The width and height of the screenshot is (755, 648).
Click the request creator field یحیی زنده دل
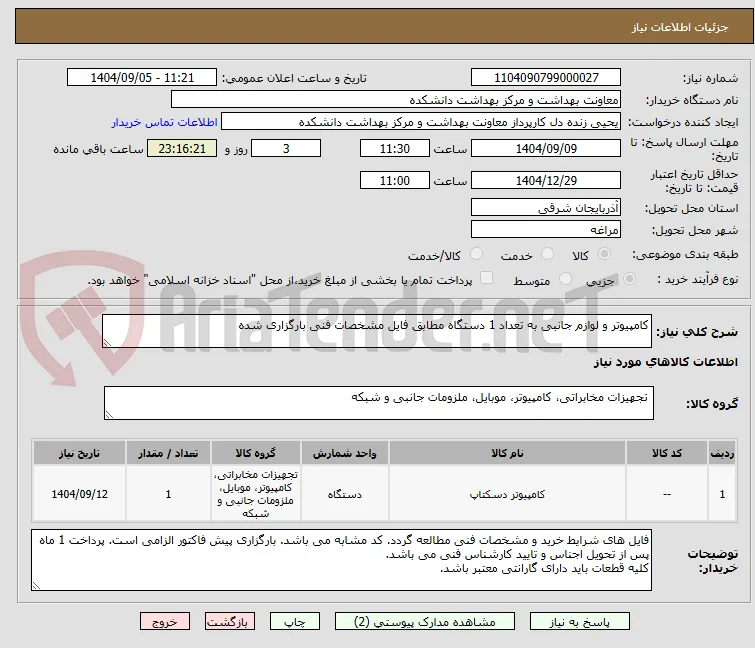(x=420, y=122)
